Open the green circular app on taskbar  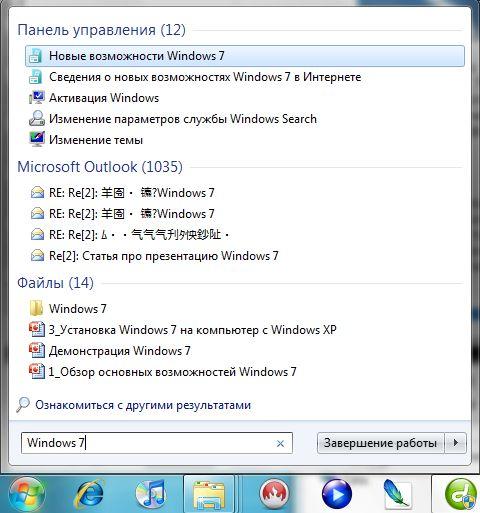point(461,495)
